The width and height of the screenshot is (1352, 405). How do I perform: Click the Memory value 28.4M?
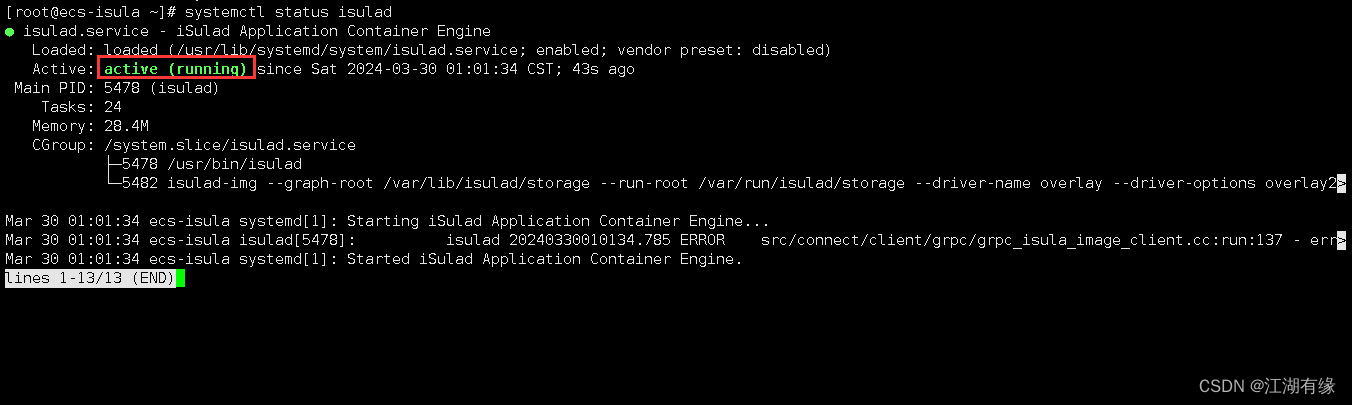tap(126, 126)
